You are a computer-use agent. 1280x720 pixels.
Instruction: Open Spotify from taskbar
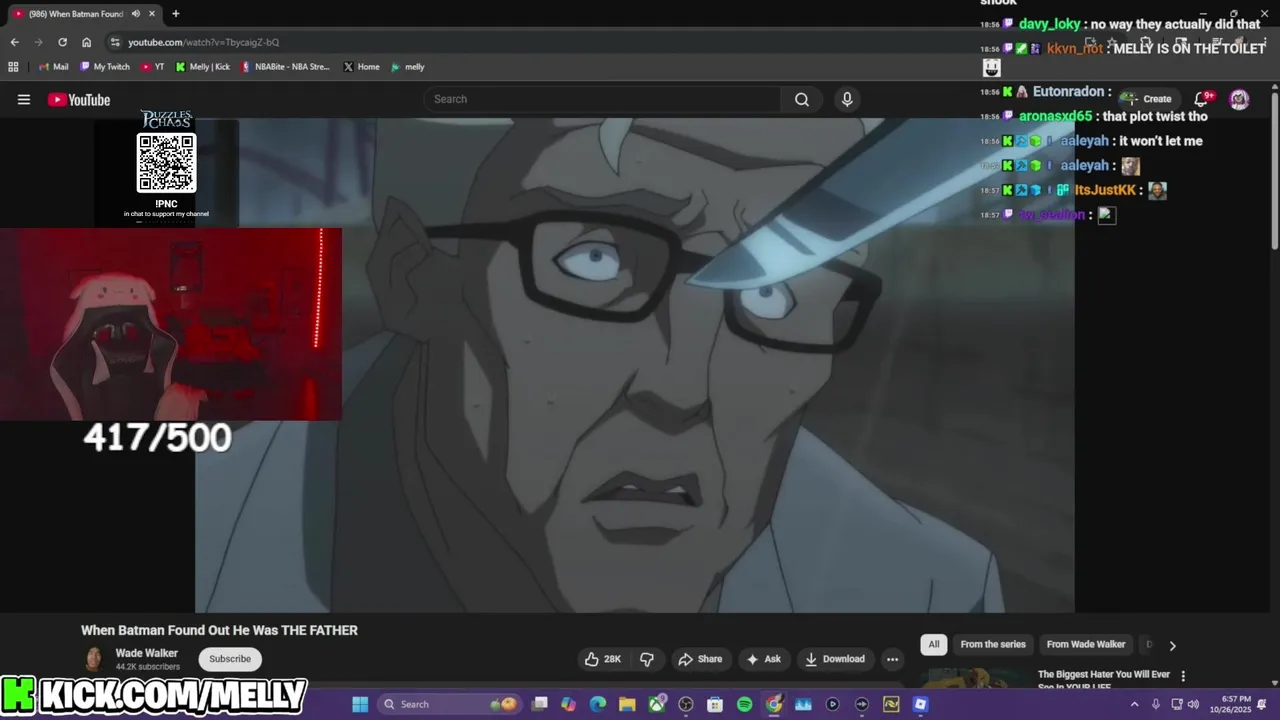(x=744, y=705)
